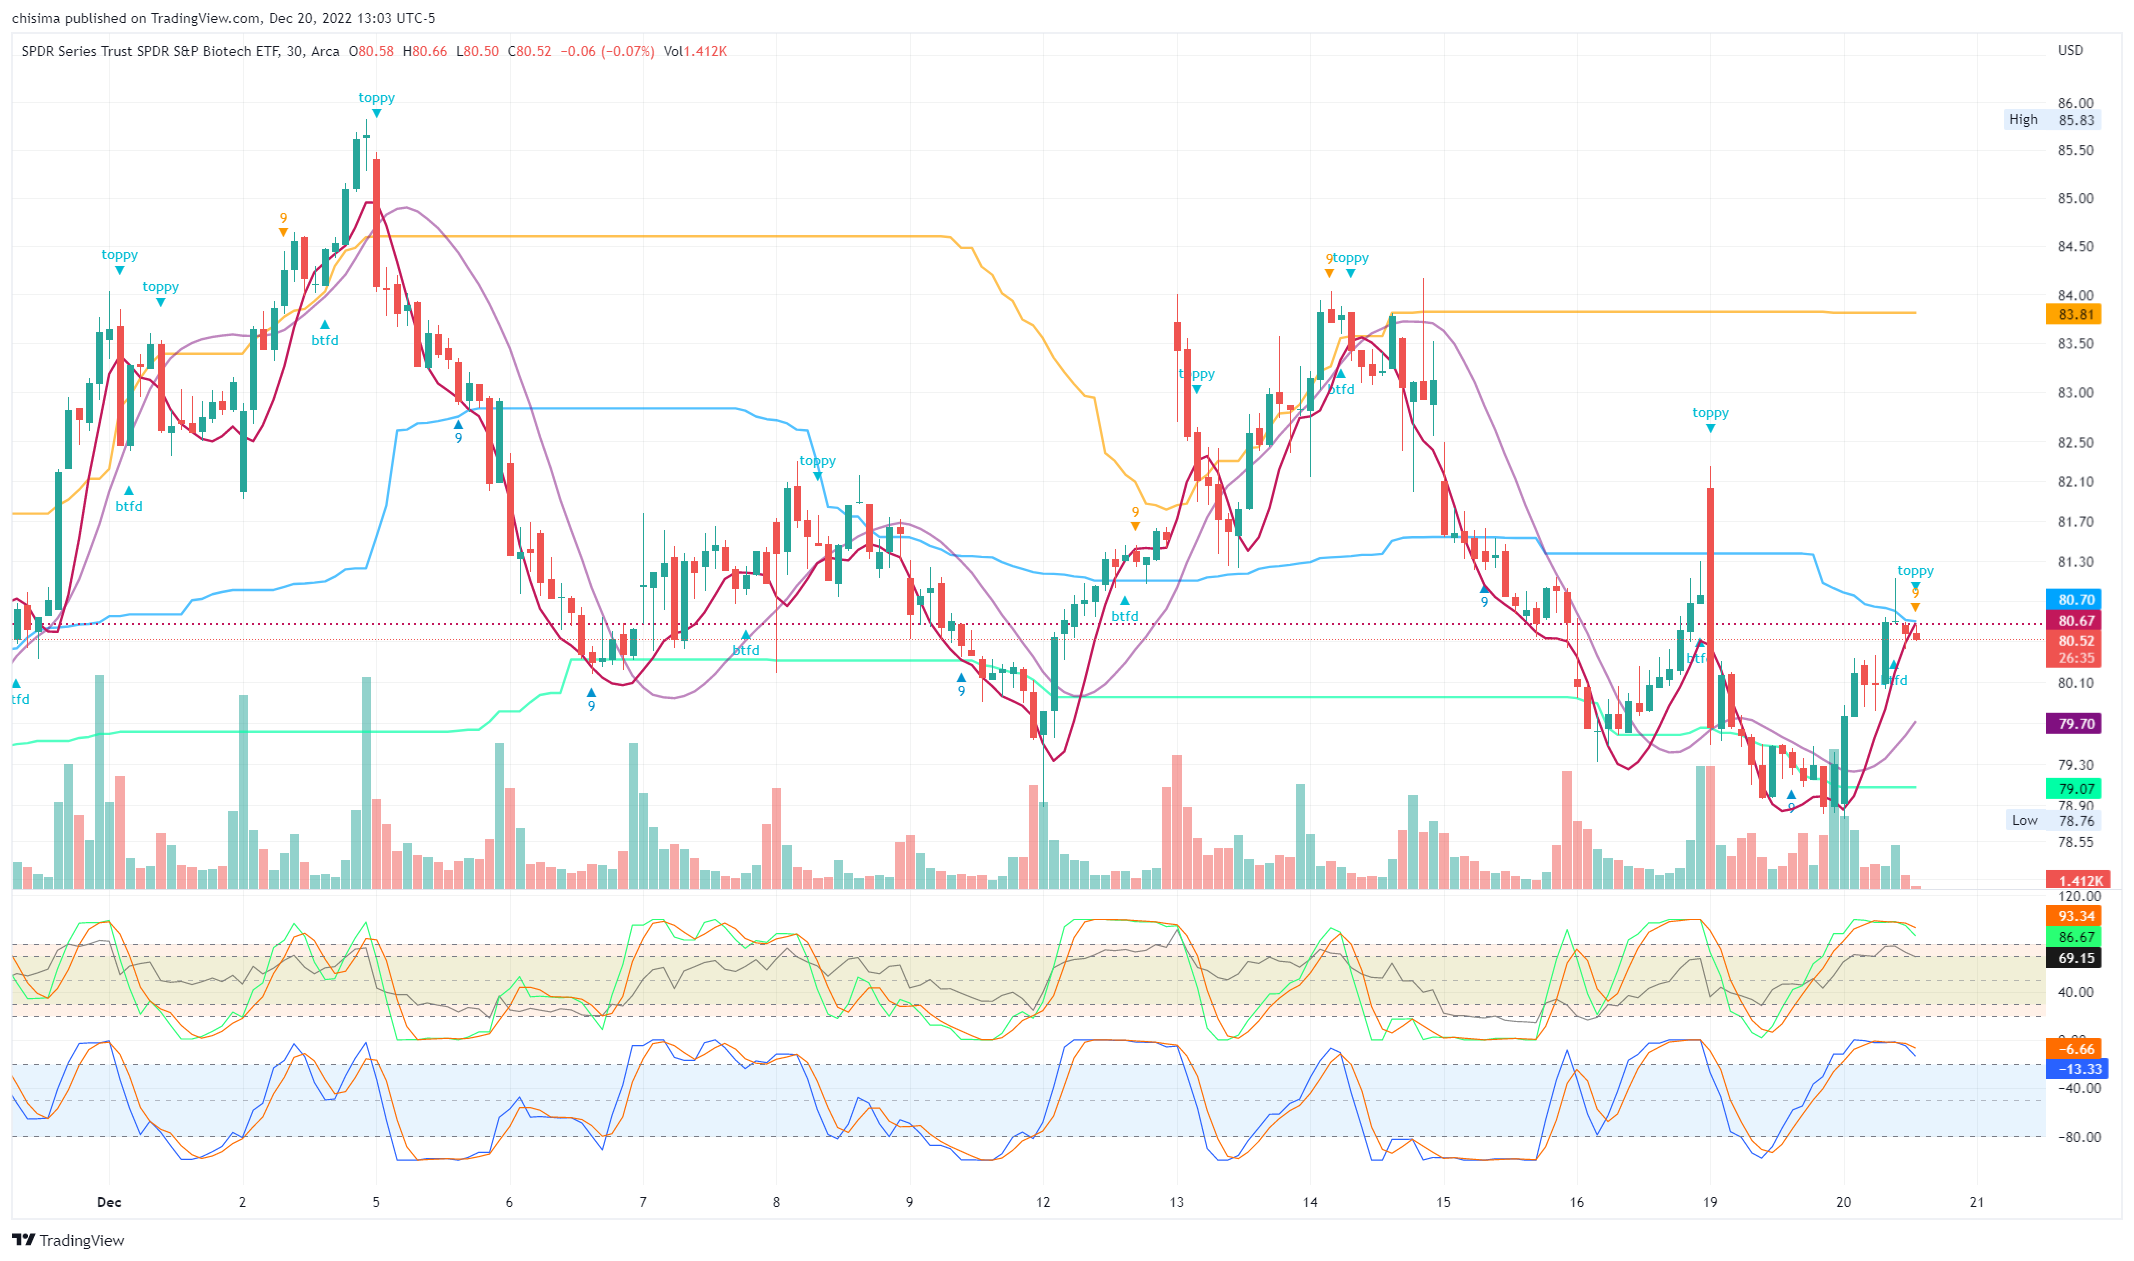Click the TradingView logo at bottom left
The width and height of the screenshot is (2134, 1261).
(x=68, y=1240)
